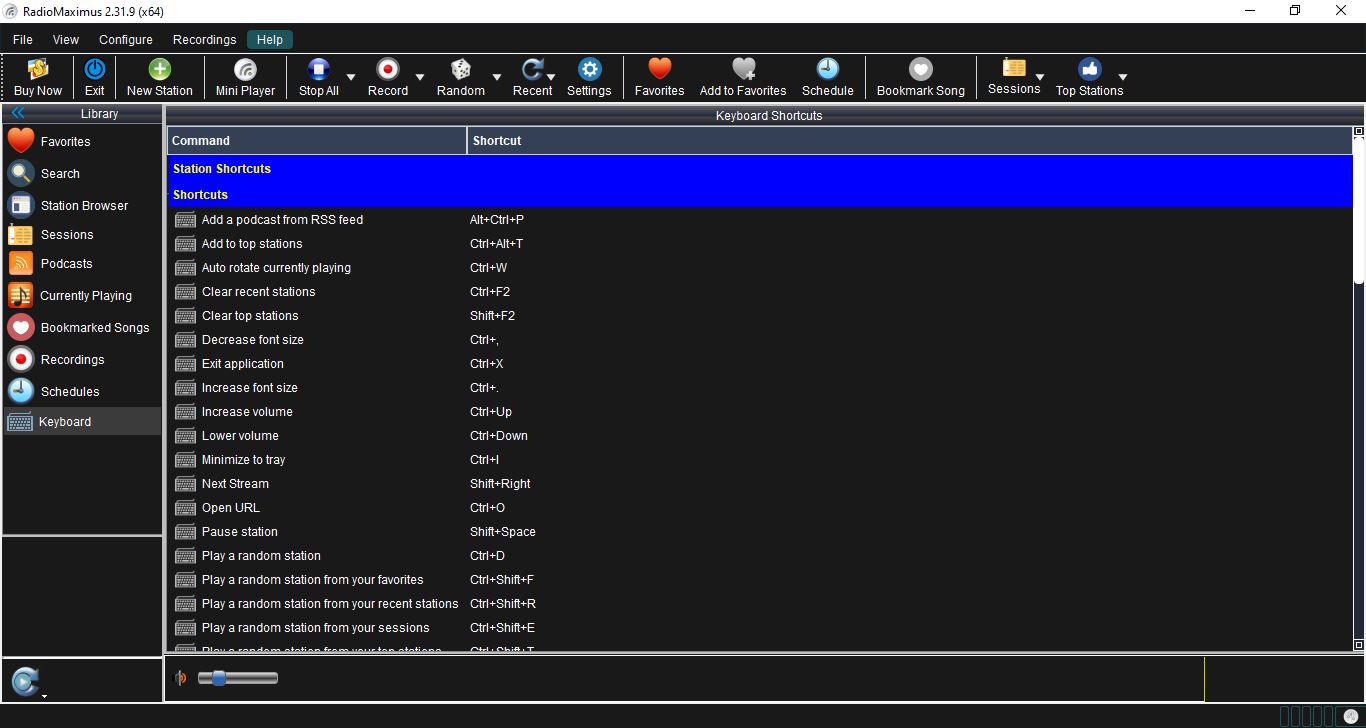Open Favorites in the Library sidebar

[x=82, y=141]
